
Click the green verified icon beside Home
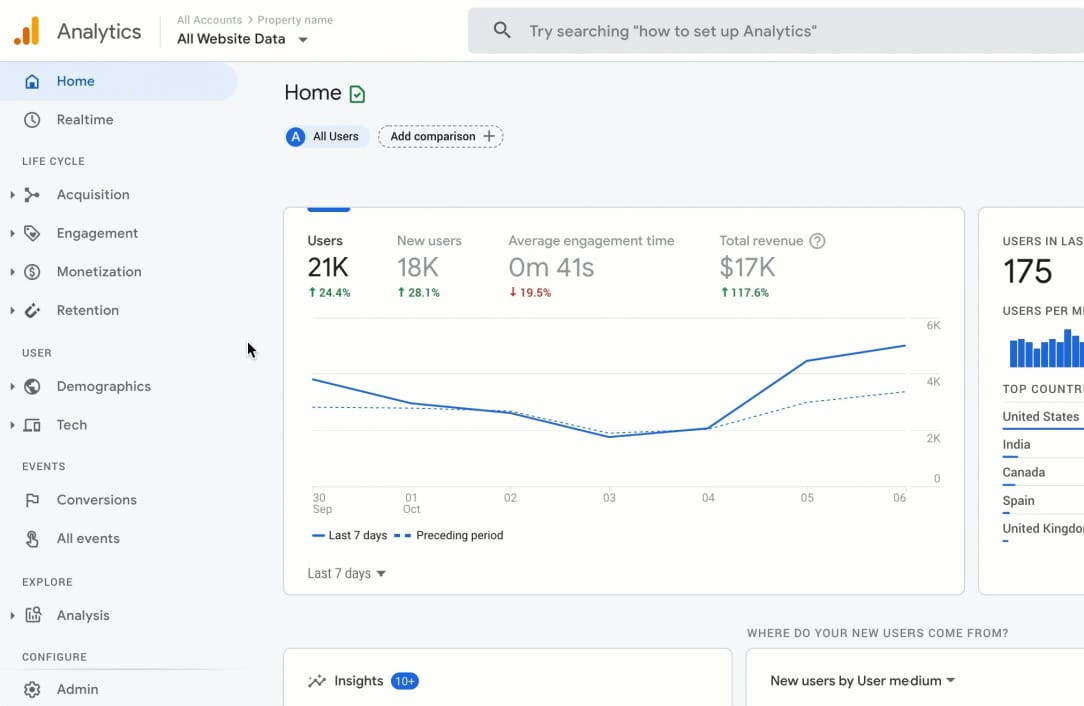357,94
